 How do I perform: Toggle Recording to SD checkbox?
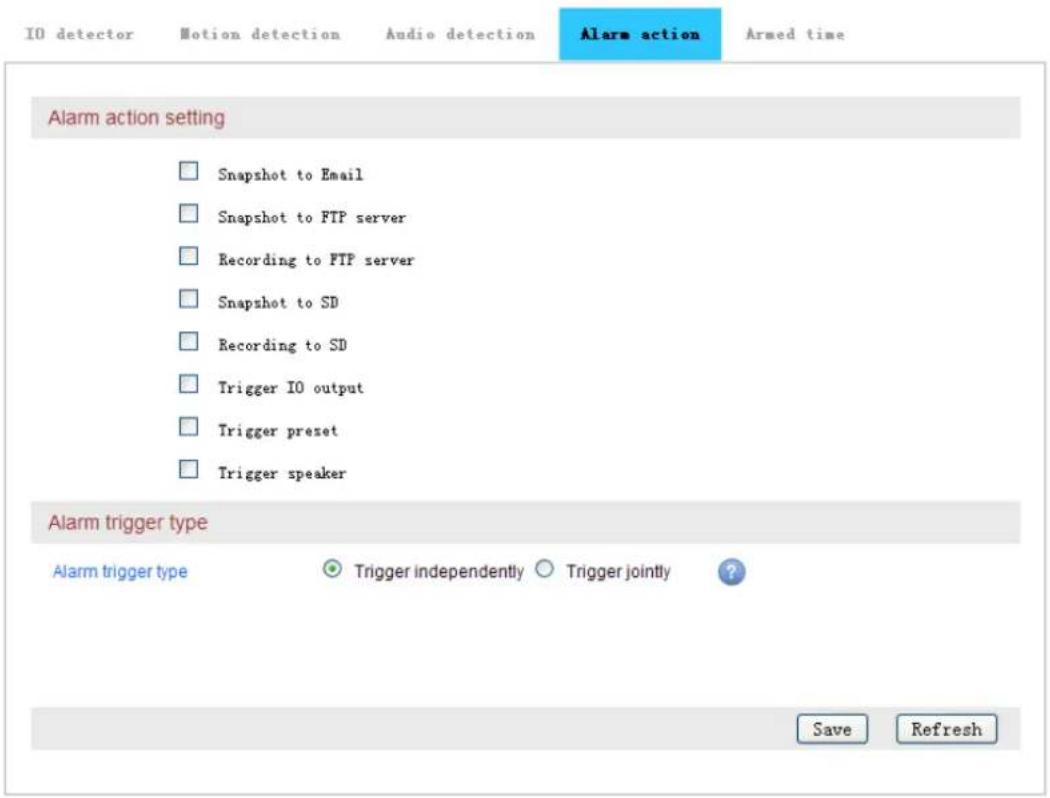[x=189, y=342]
